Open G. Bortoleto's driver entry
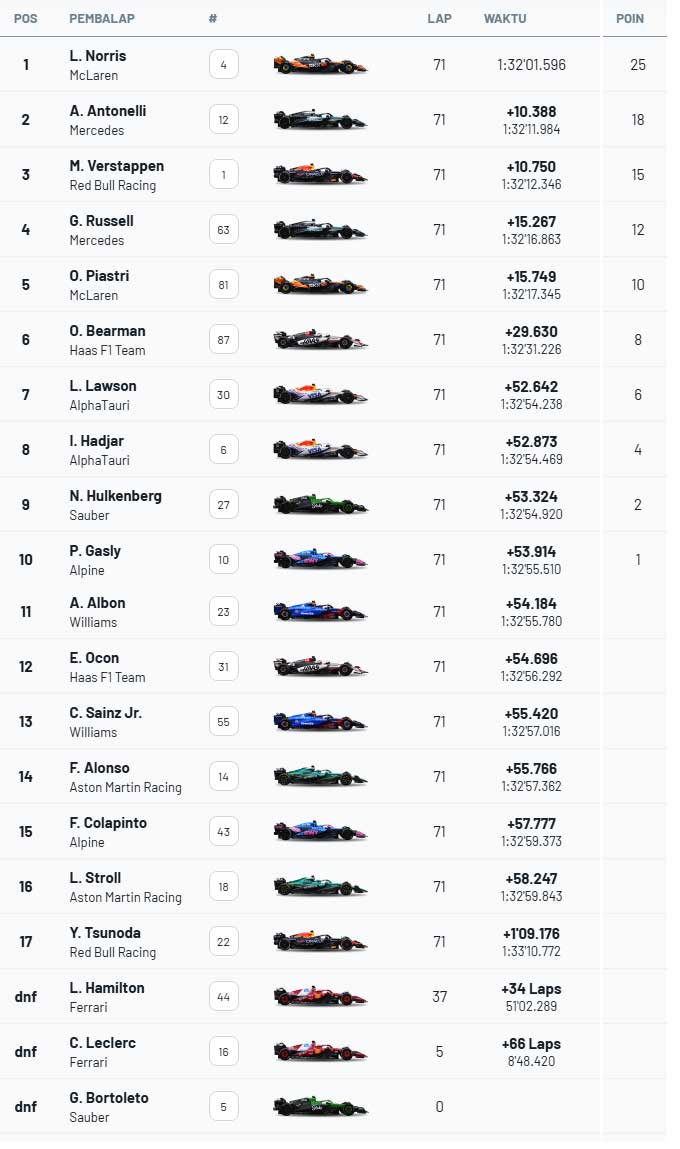 tap(109, 1098)
